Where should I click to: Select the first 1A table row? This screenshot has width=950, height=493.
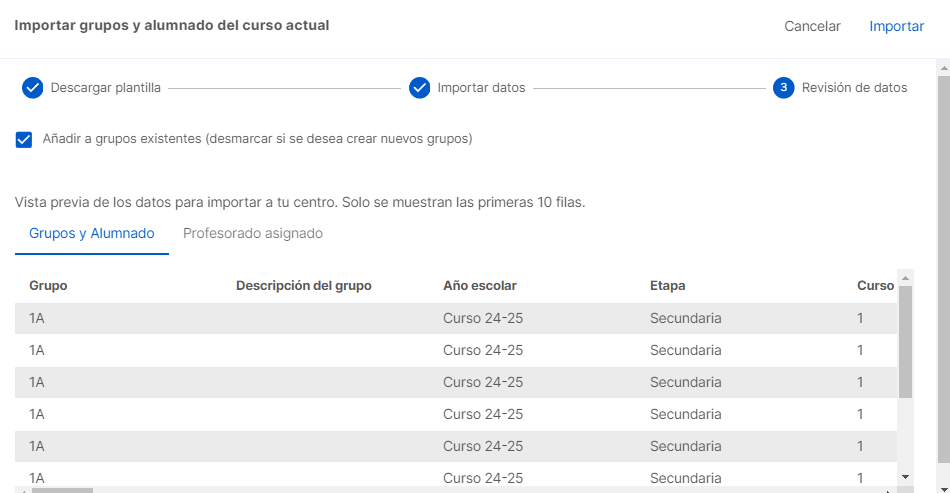point(456,318)
